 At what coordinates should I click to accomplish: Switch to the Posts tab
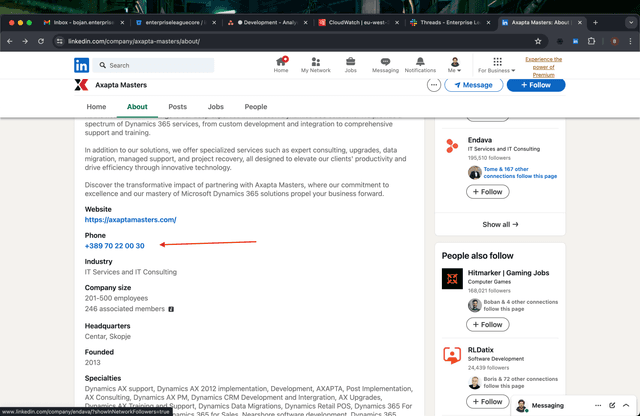coord(178,107)
